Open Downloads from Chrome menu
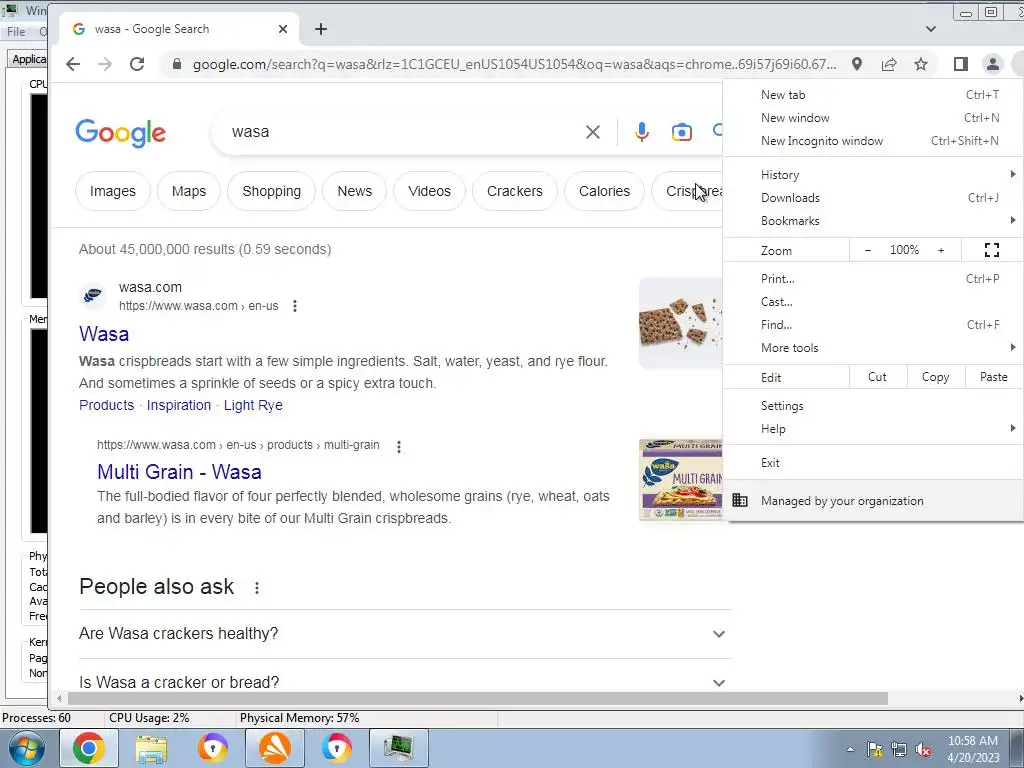The width and height of the screenshot is (1024, 768). point(874,197)
